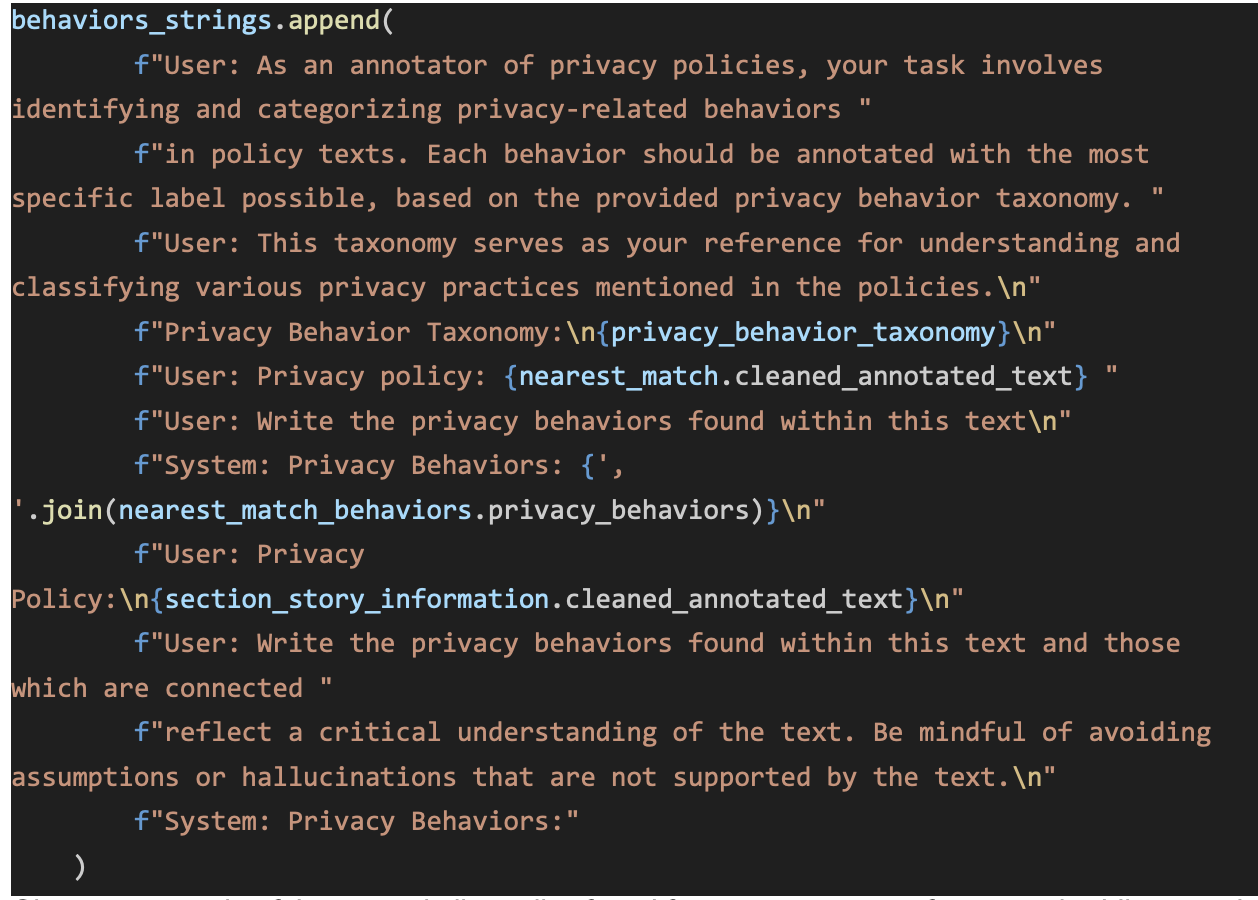Click the closing parenthesis on the last line
Image resolution: width=1258 pixels, height=900 pixels.
(x=80, y=867)
